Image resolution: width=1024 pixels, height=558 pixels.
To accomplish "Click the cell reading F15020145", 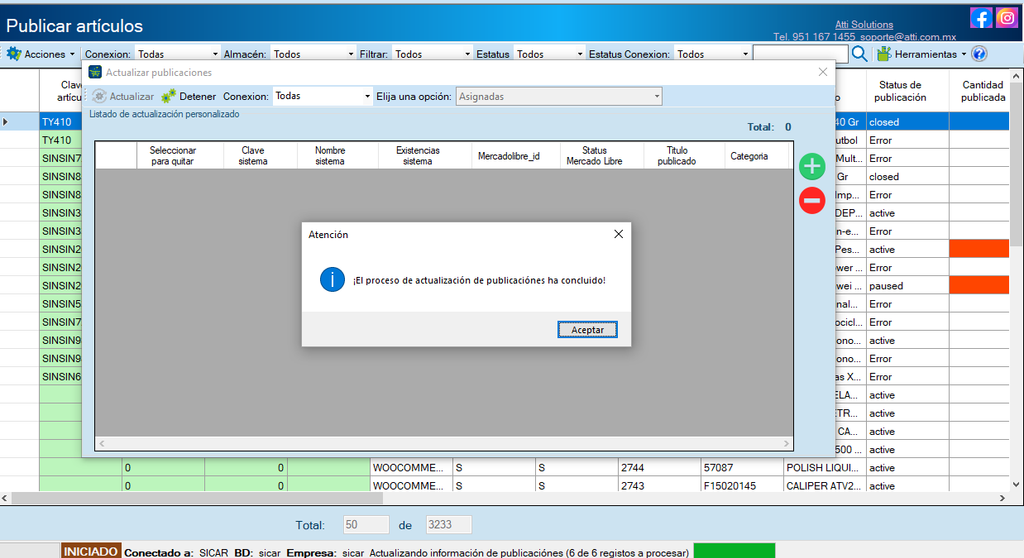I will 742,486.
